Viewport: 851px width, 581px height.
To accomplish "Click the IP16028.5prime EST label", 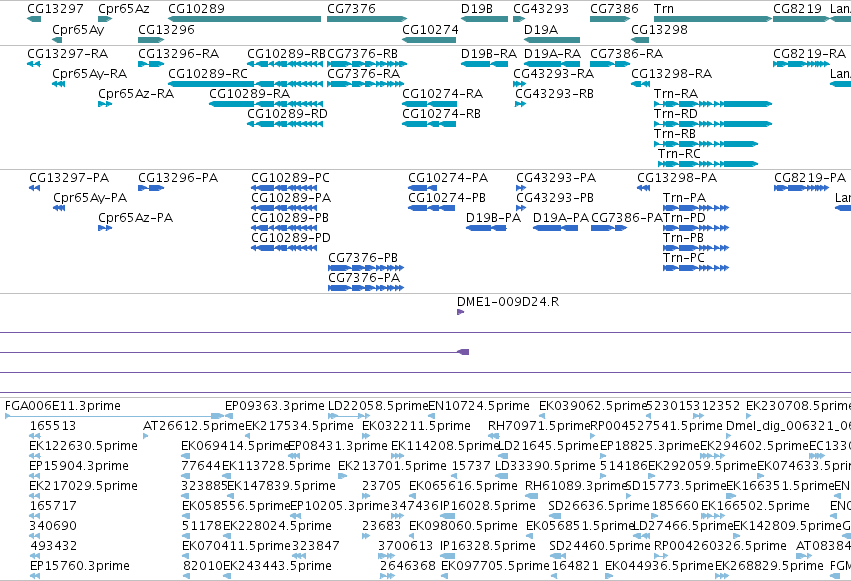I will pos(487,506).
